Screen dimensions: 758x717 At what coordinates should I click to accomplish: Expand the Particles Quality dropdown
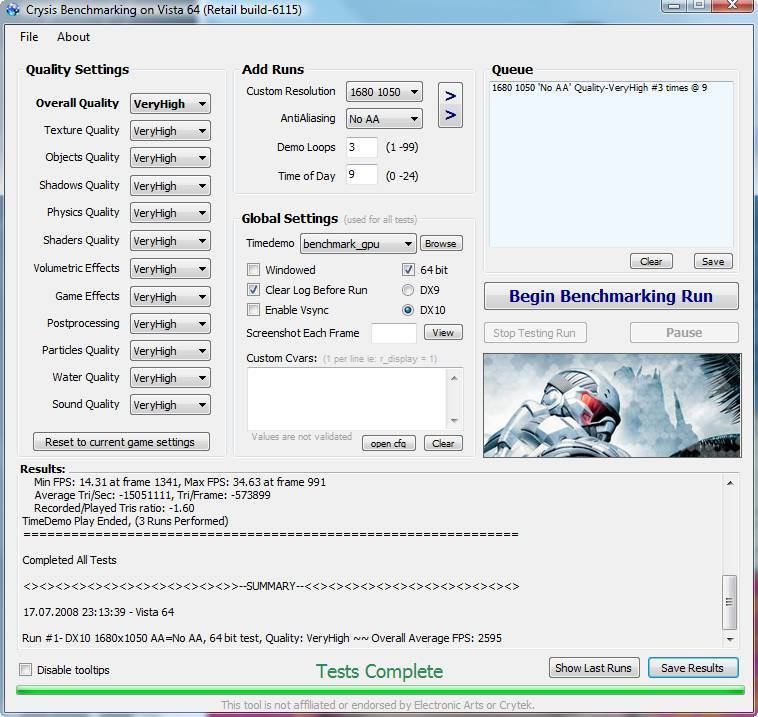click(x=170, y=351)
